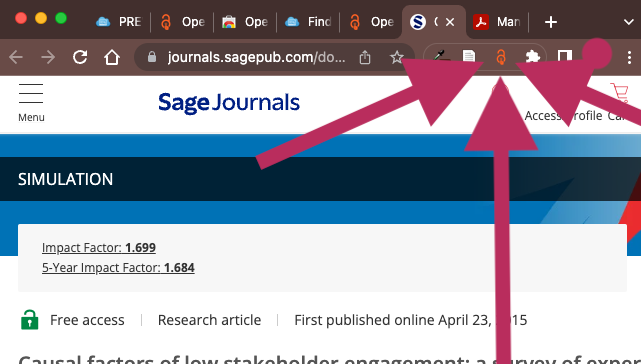Minimize the browser window with yellow button
The height and width of the screenshot is (364, 641).
pos(41,18)
